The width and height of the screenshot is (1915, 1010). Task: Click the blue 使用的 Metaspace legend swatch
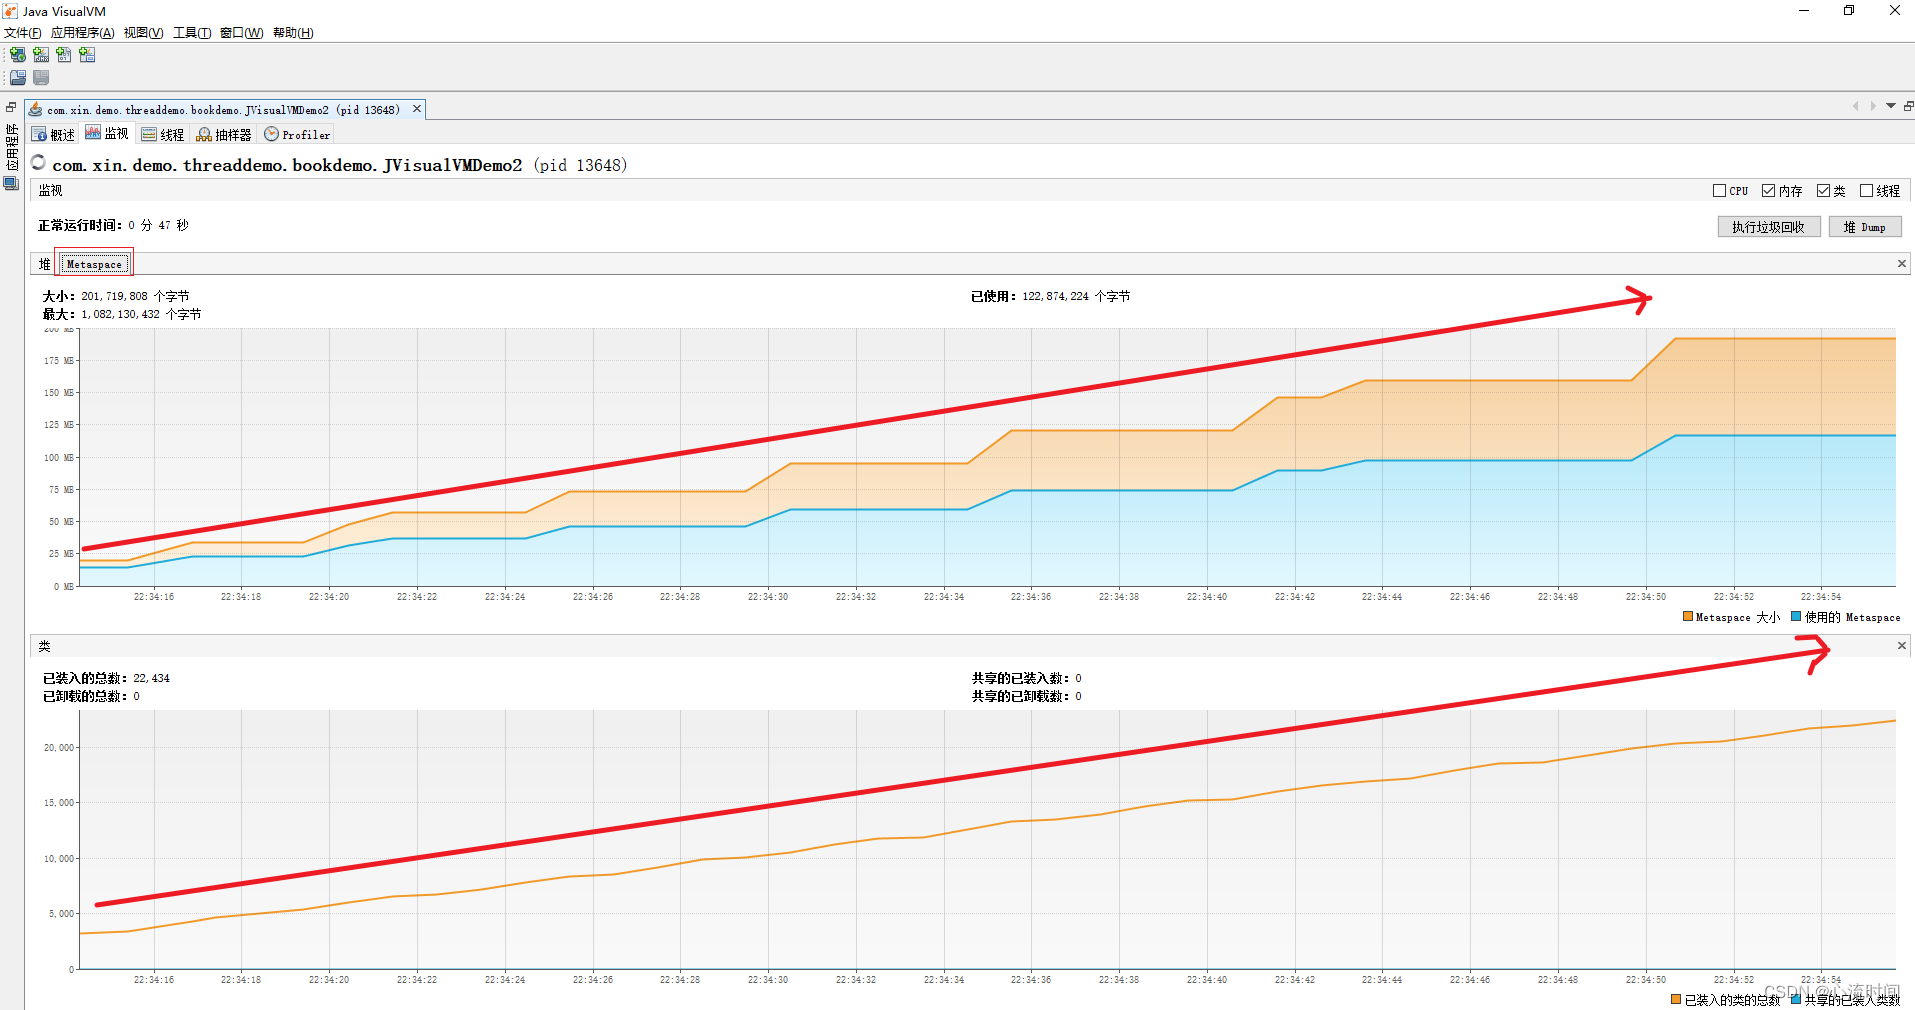pyautogui.click(x=1796, y=617)
